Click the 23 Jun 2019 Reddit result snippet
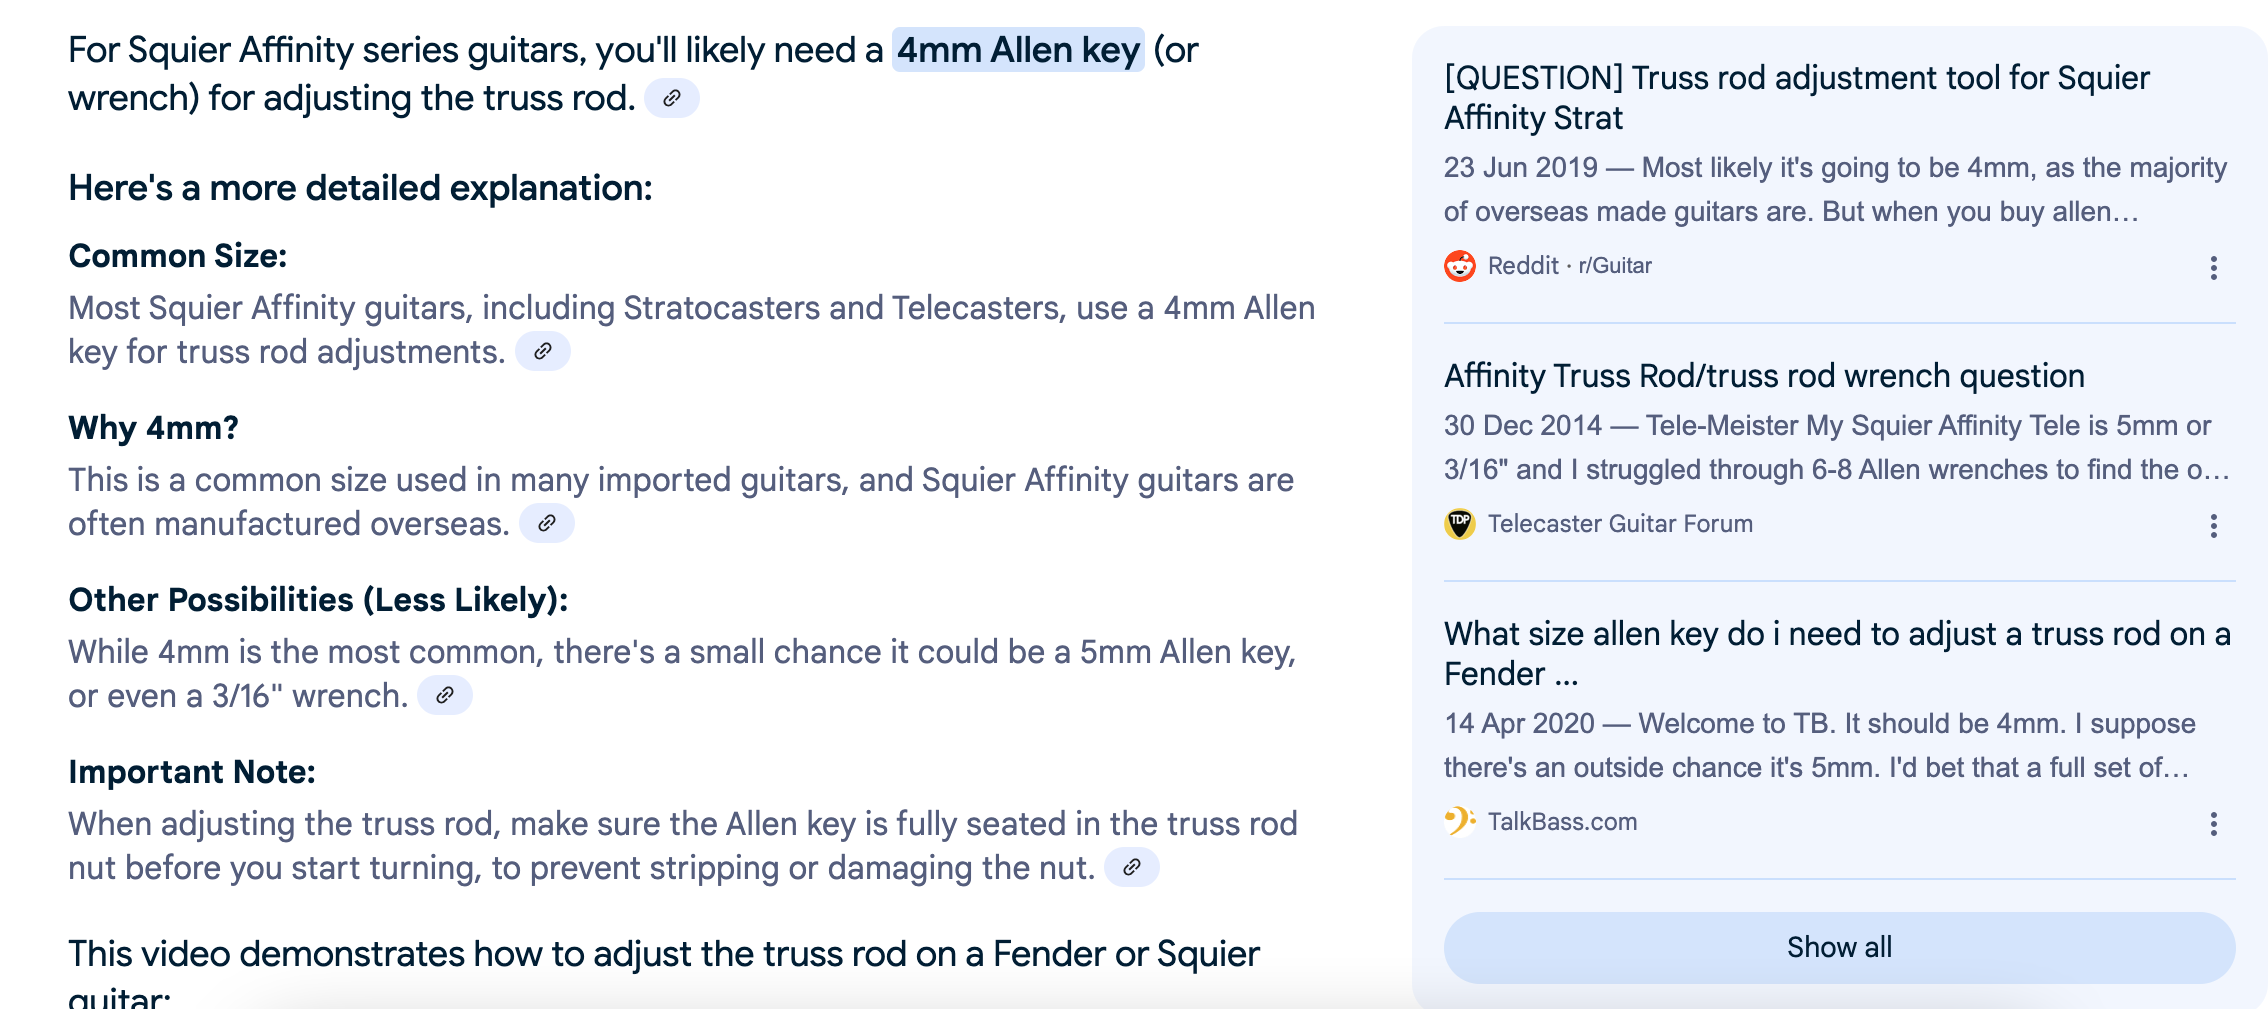 [1834, 190]
